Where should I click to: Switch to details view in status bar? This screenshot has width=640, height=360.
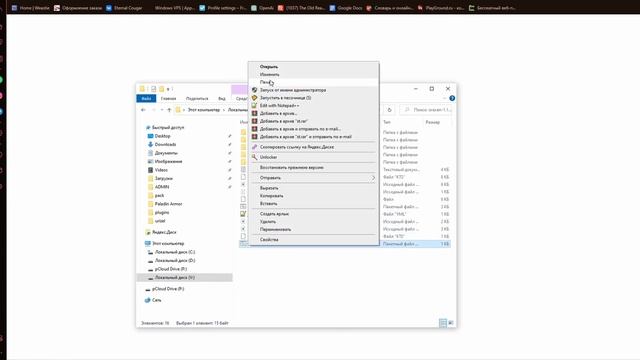click(x=443, y=323)
